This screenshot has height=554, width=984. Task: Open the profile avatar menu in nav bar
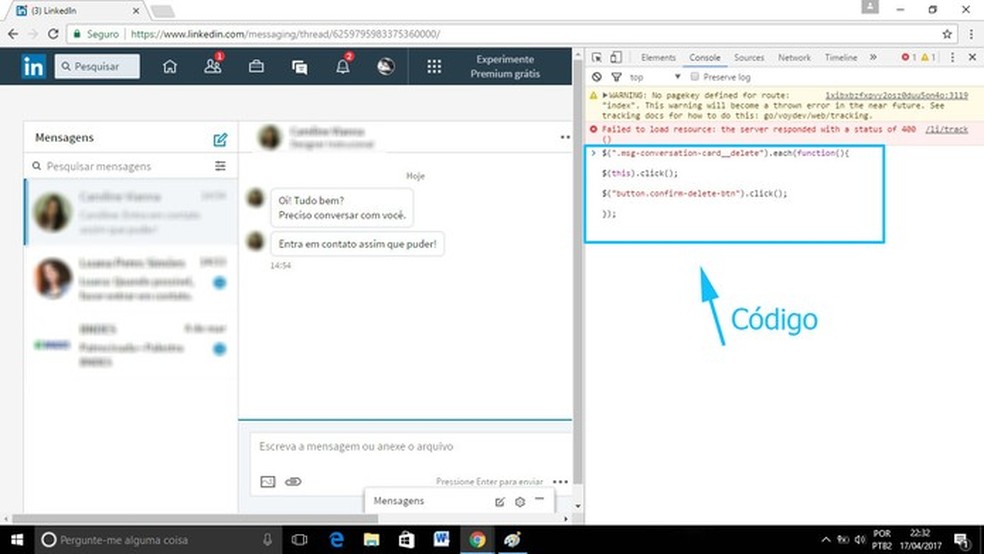pyautogui.click(x=385, y=66)
